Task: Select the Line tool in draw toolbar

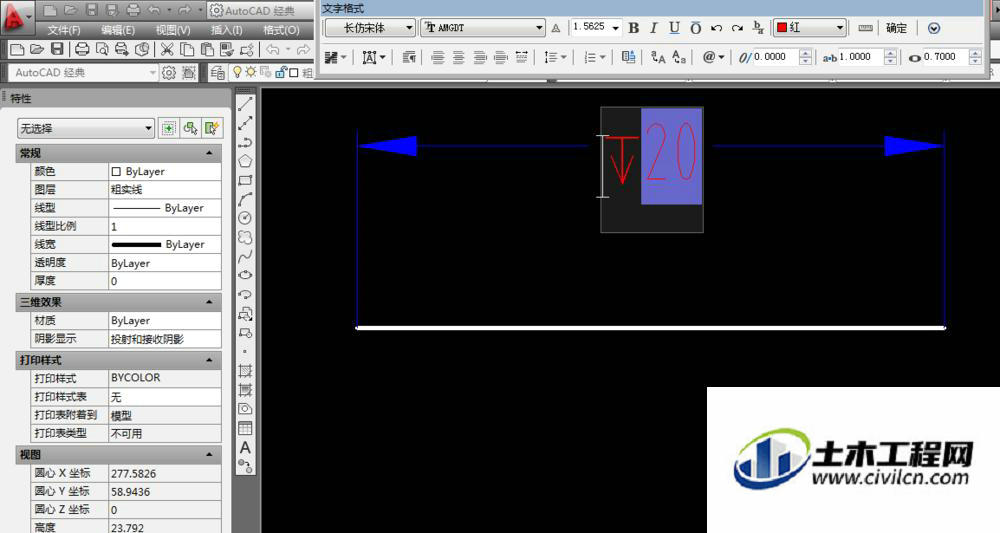Action: (245, 104)
